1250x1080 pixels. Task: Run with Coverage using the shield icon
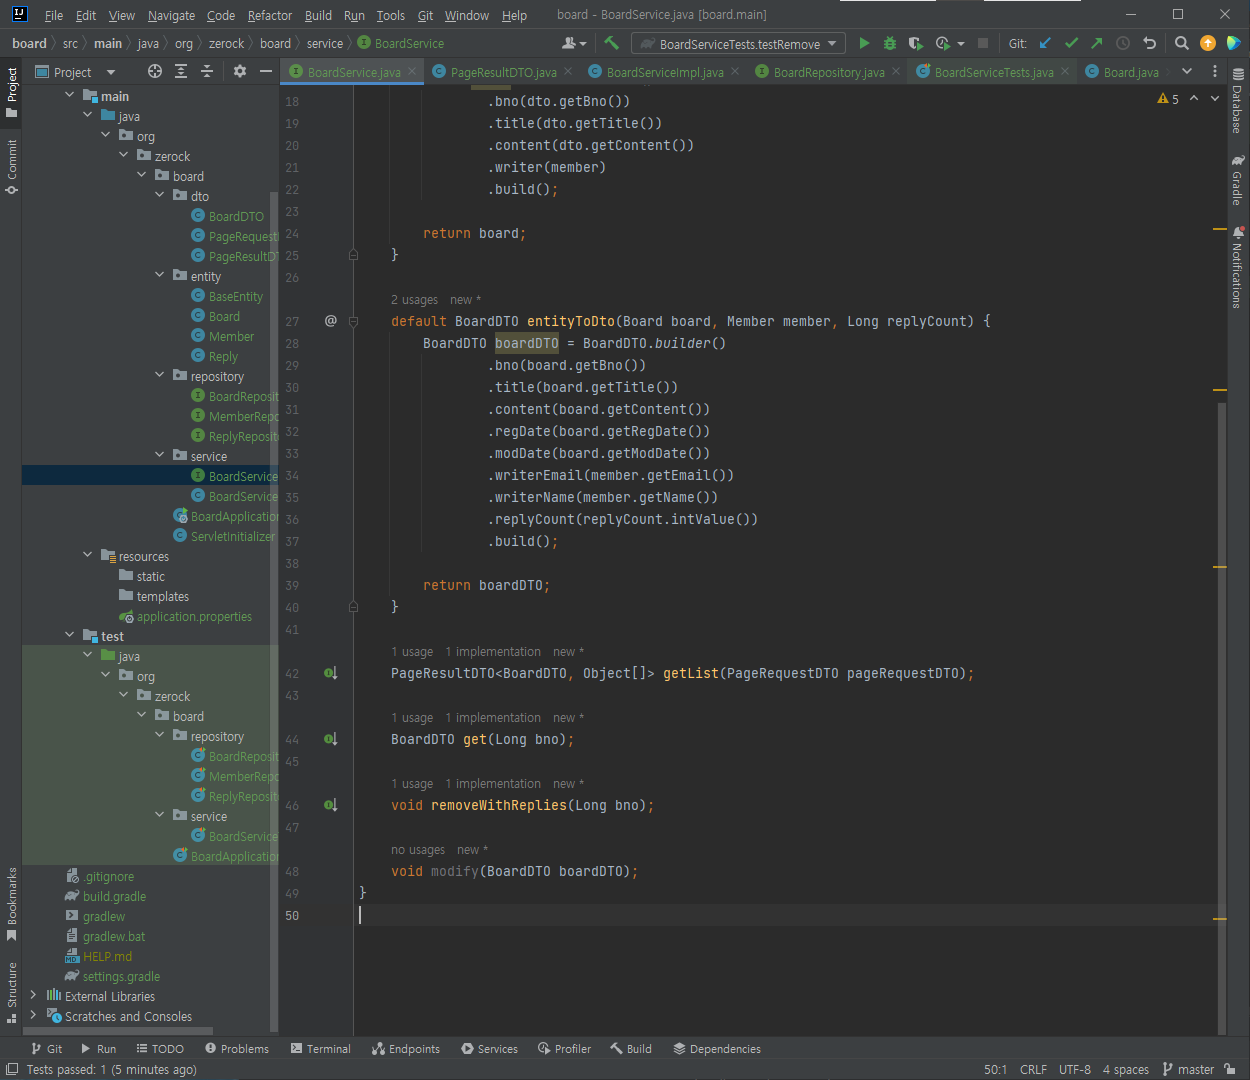pos(915,43)
